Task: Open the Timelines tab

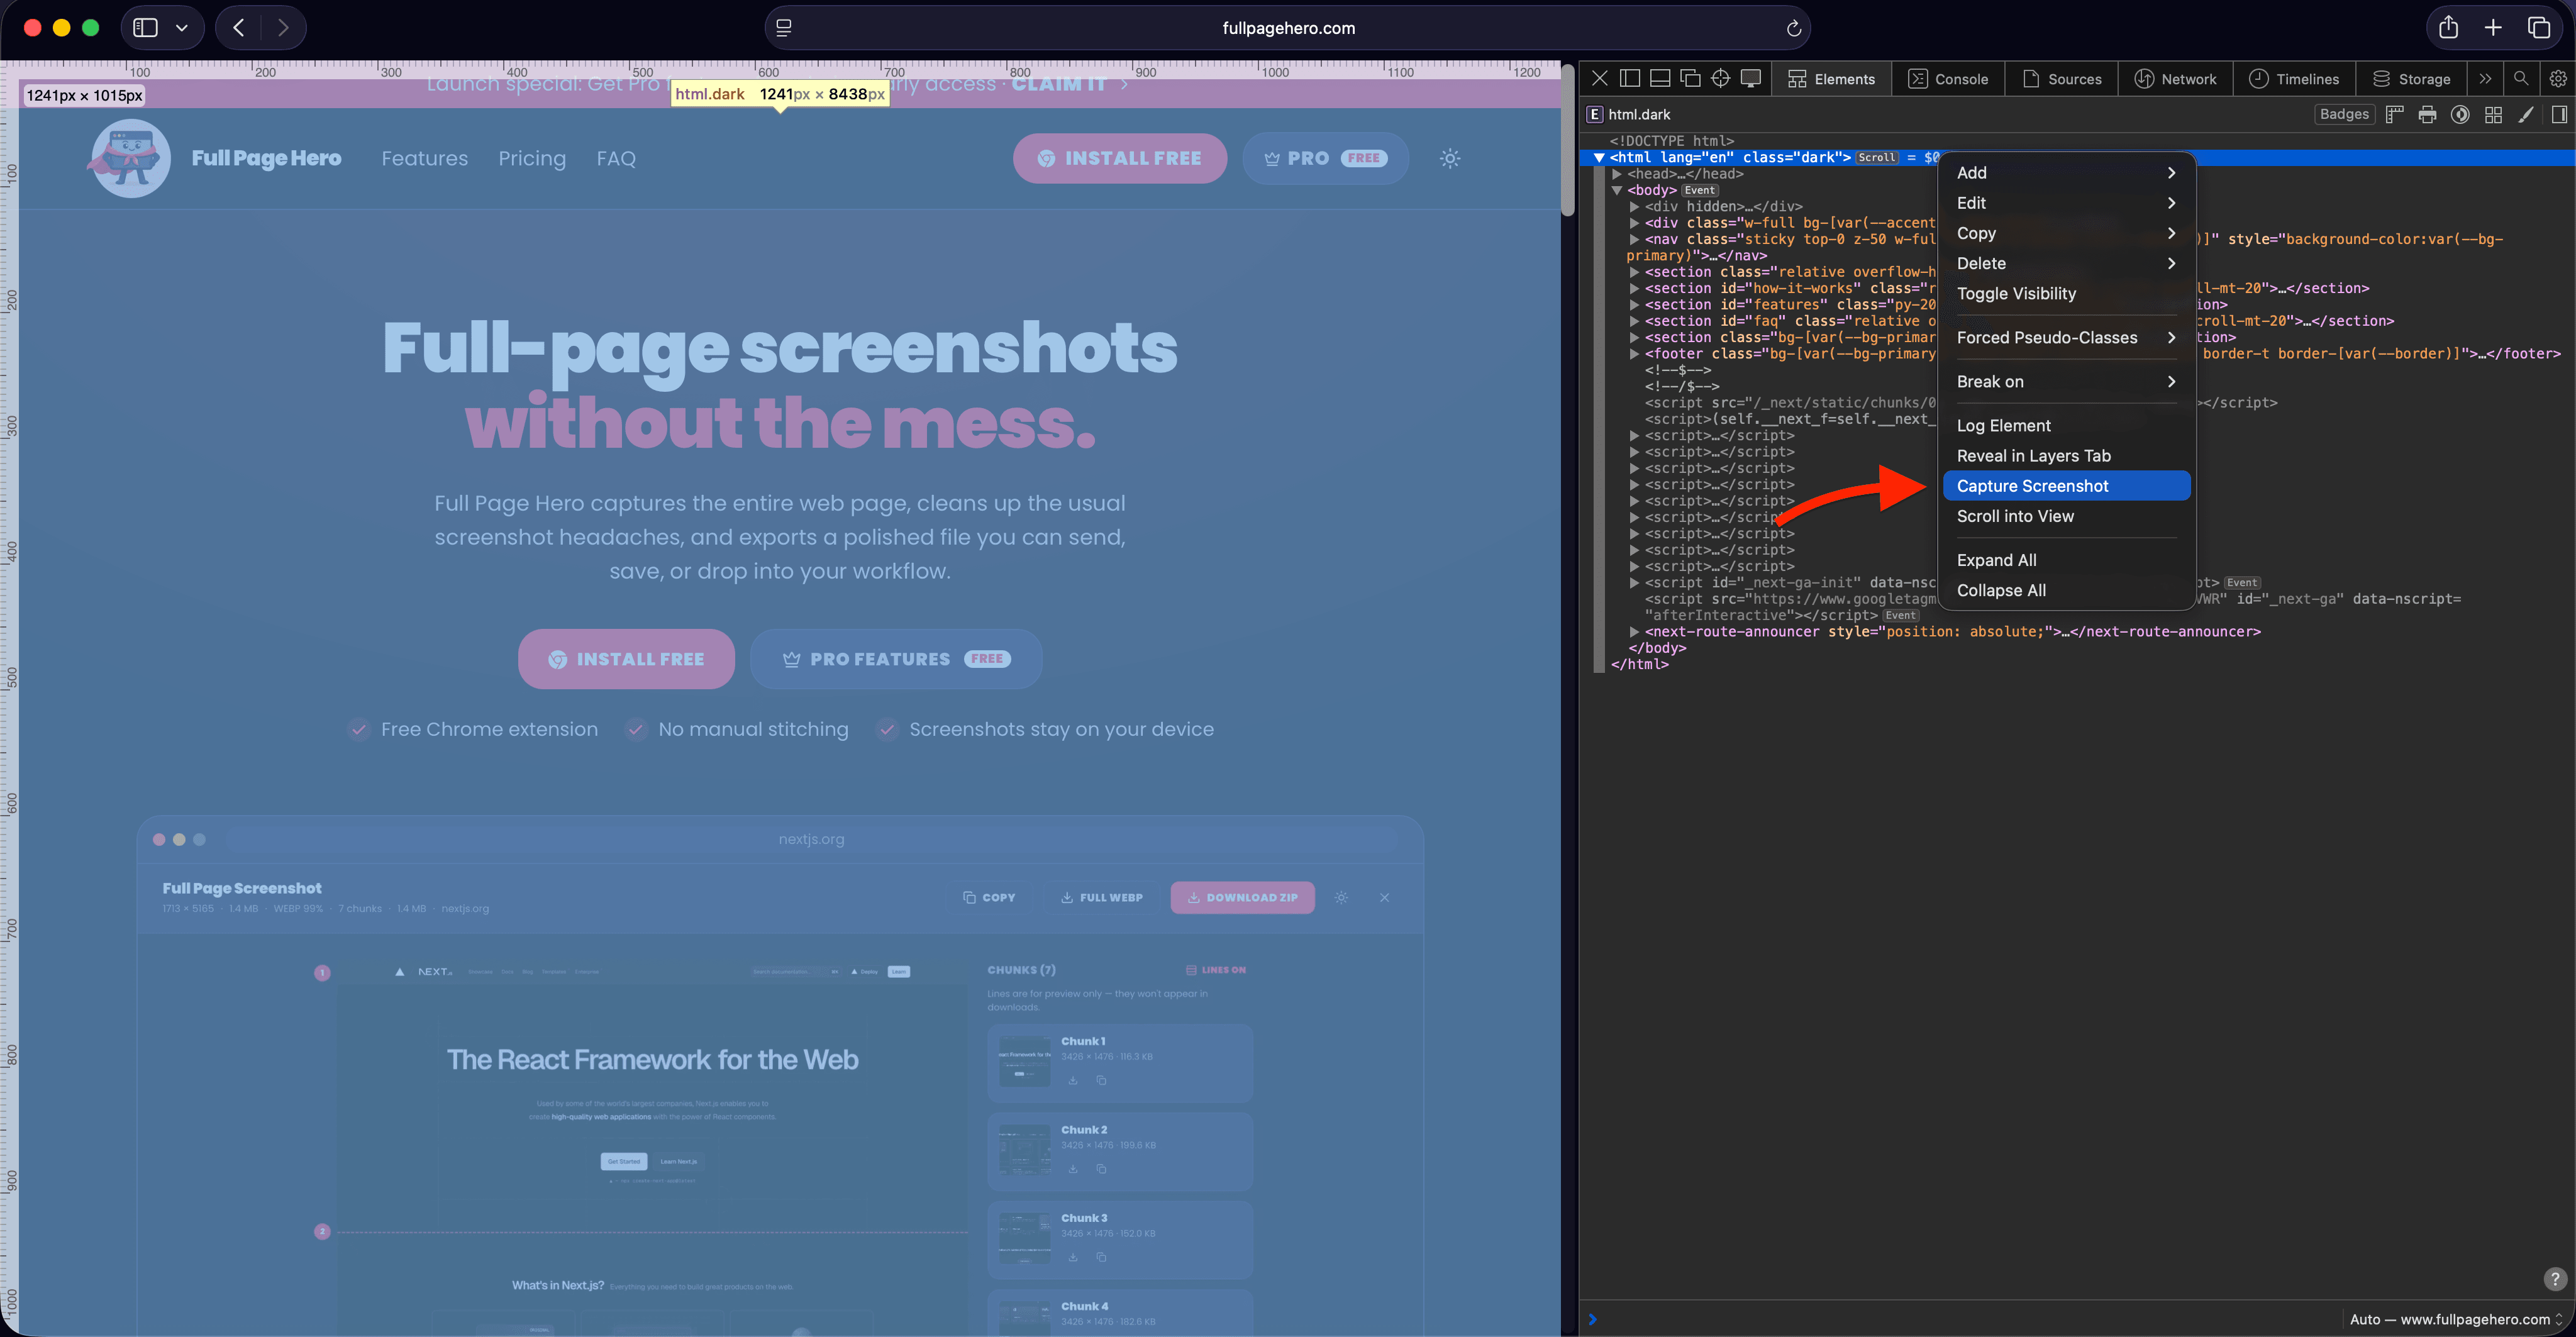Action: pos(2294,78)
